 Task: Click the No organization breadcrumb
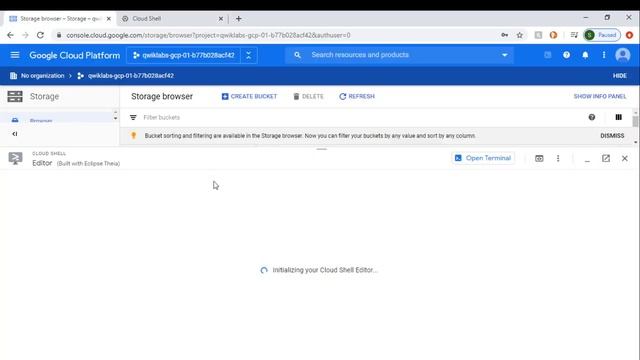click(x=42, y=76)
